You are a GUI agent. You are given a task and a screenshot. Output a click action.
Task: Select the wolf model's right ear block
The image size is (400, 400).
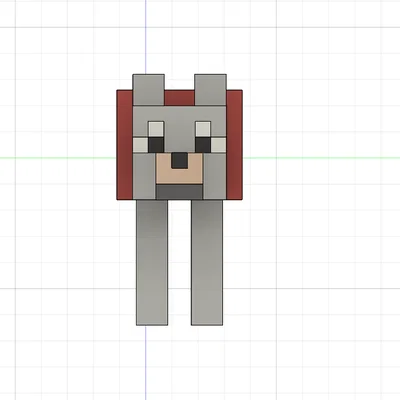click(210, 90)
